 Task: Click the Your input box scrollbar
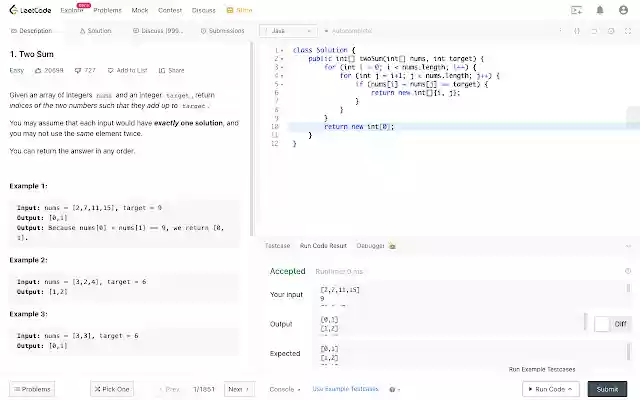click(x=628, y=288)
